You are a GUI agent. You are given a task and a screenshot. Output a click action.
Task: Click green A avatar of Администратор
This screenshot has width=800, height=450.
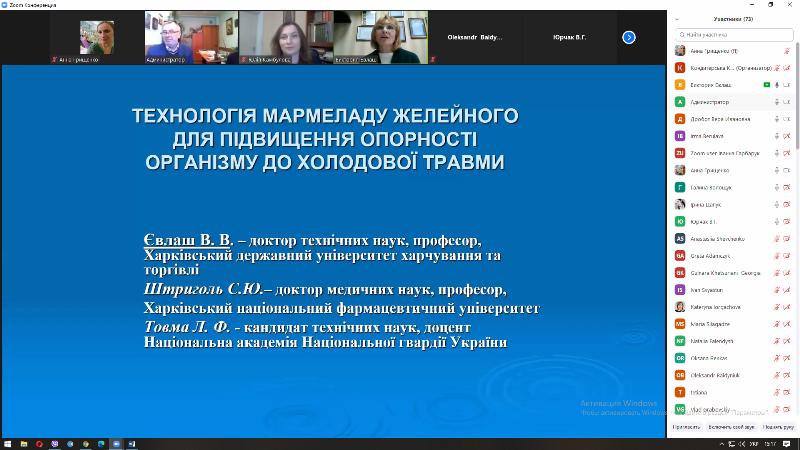pos(680,102)
